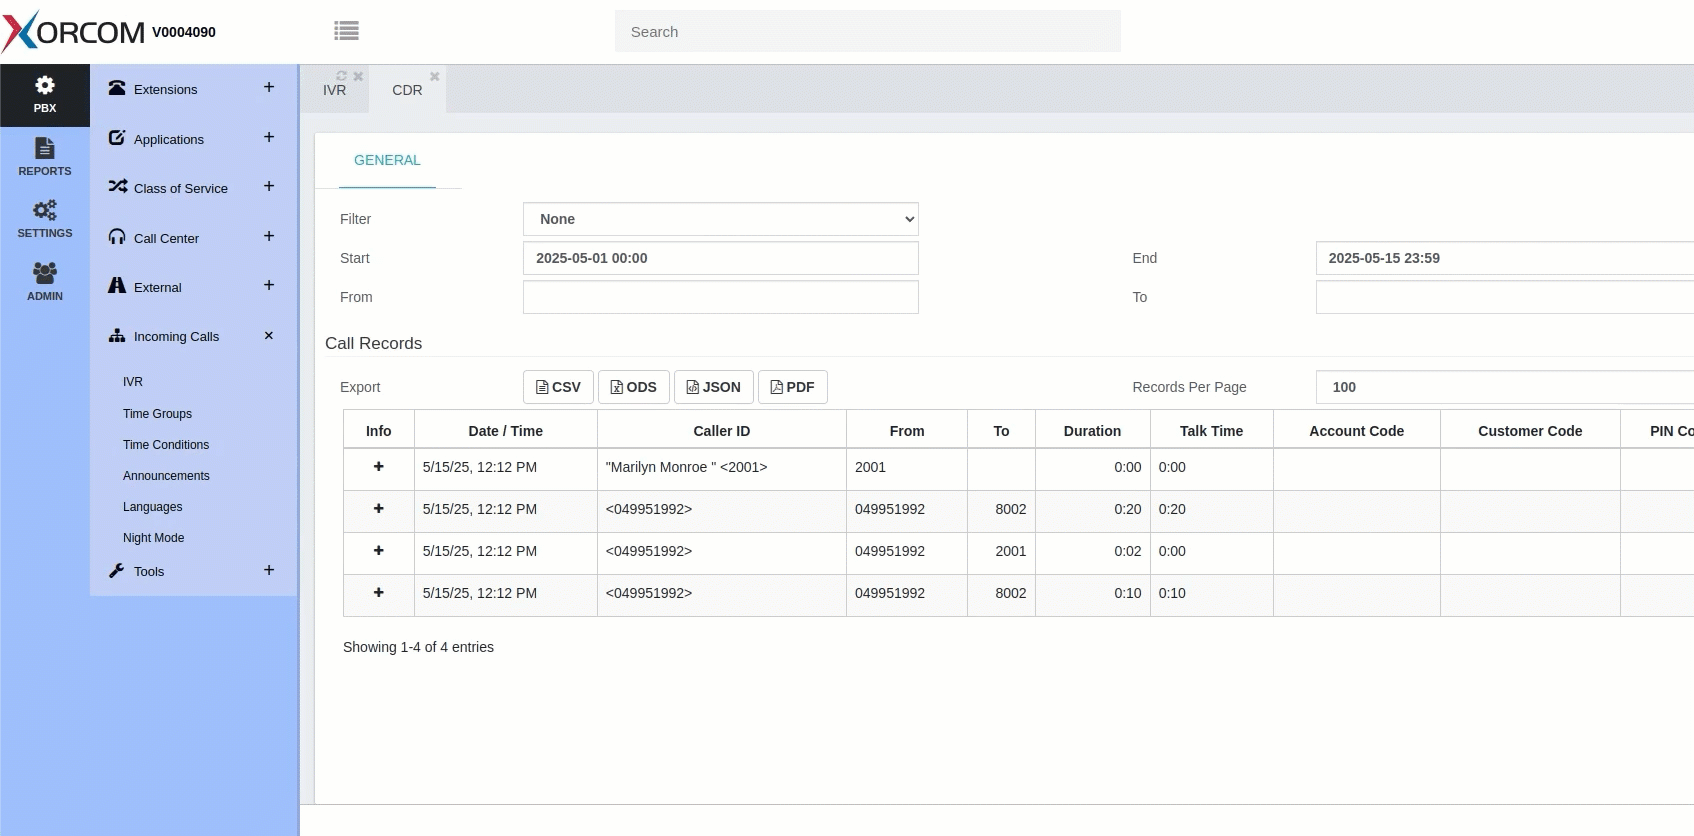Toggle the sidebar list menu icon
Screen dimensions: 1694x836
tap(346, 31)
